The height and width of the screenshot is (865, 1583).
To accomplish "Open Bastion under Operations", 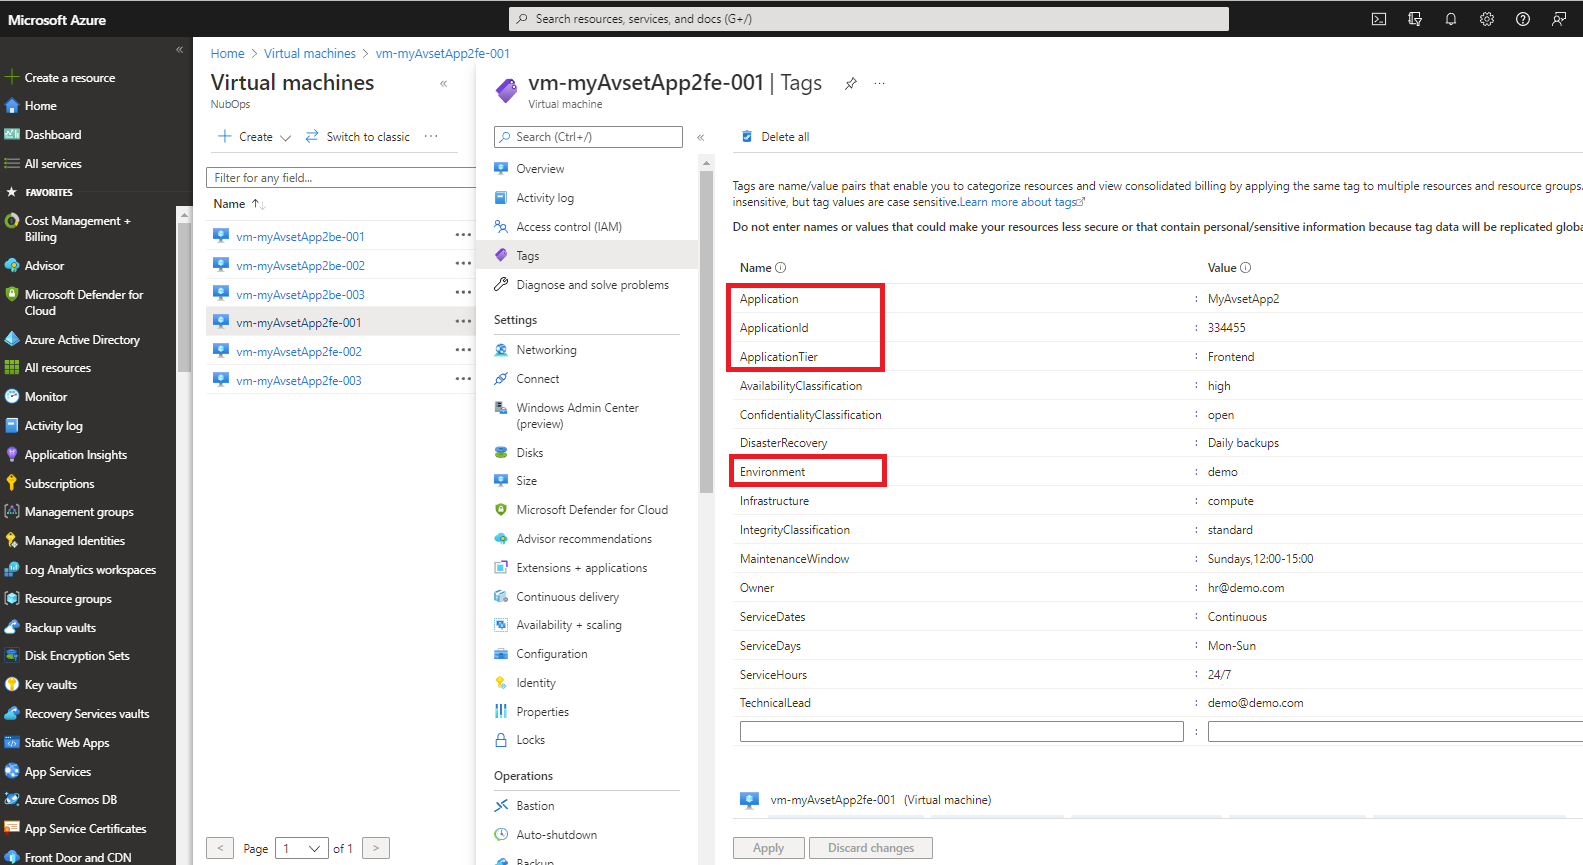I will click(x=535, y=806).
